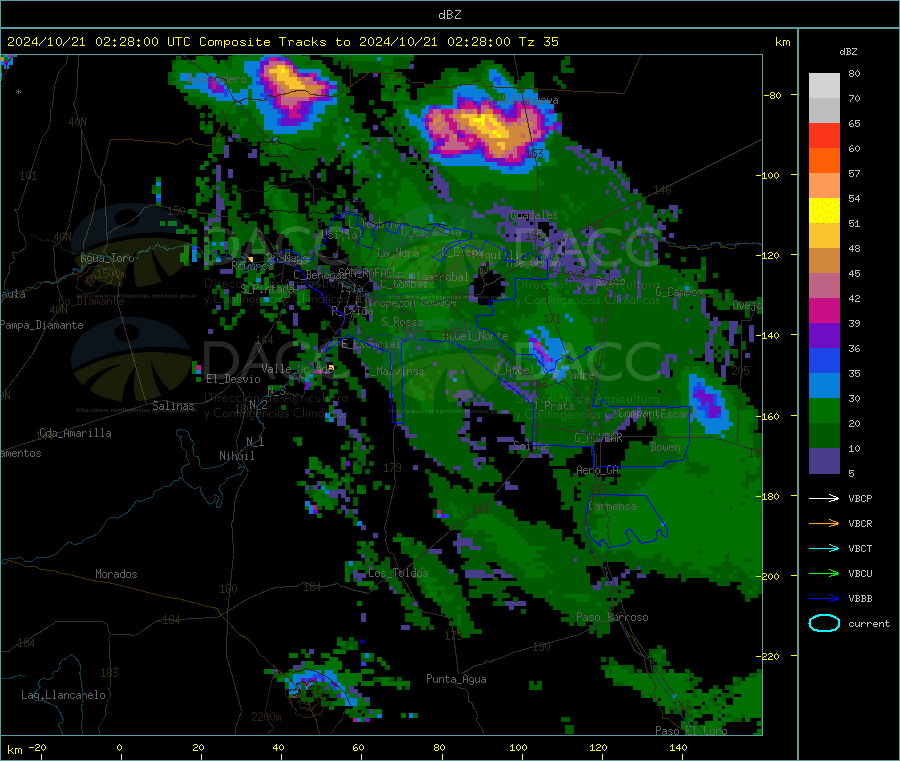Click the 'dBZ' title at top center
Viewport: 900px width, 761px height.
click(449, 15)
